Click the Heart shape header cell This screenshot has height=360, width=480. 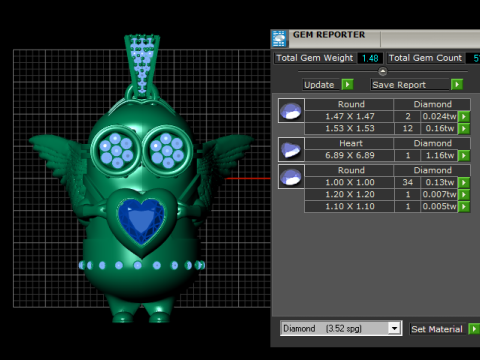click(x=350, y=143)
